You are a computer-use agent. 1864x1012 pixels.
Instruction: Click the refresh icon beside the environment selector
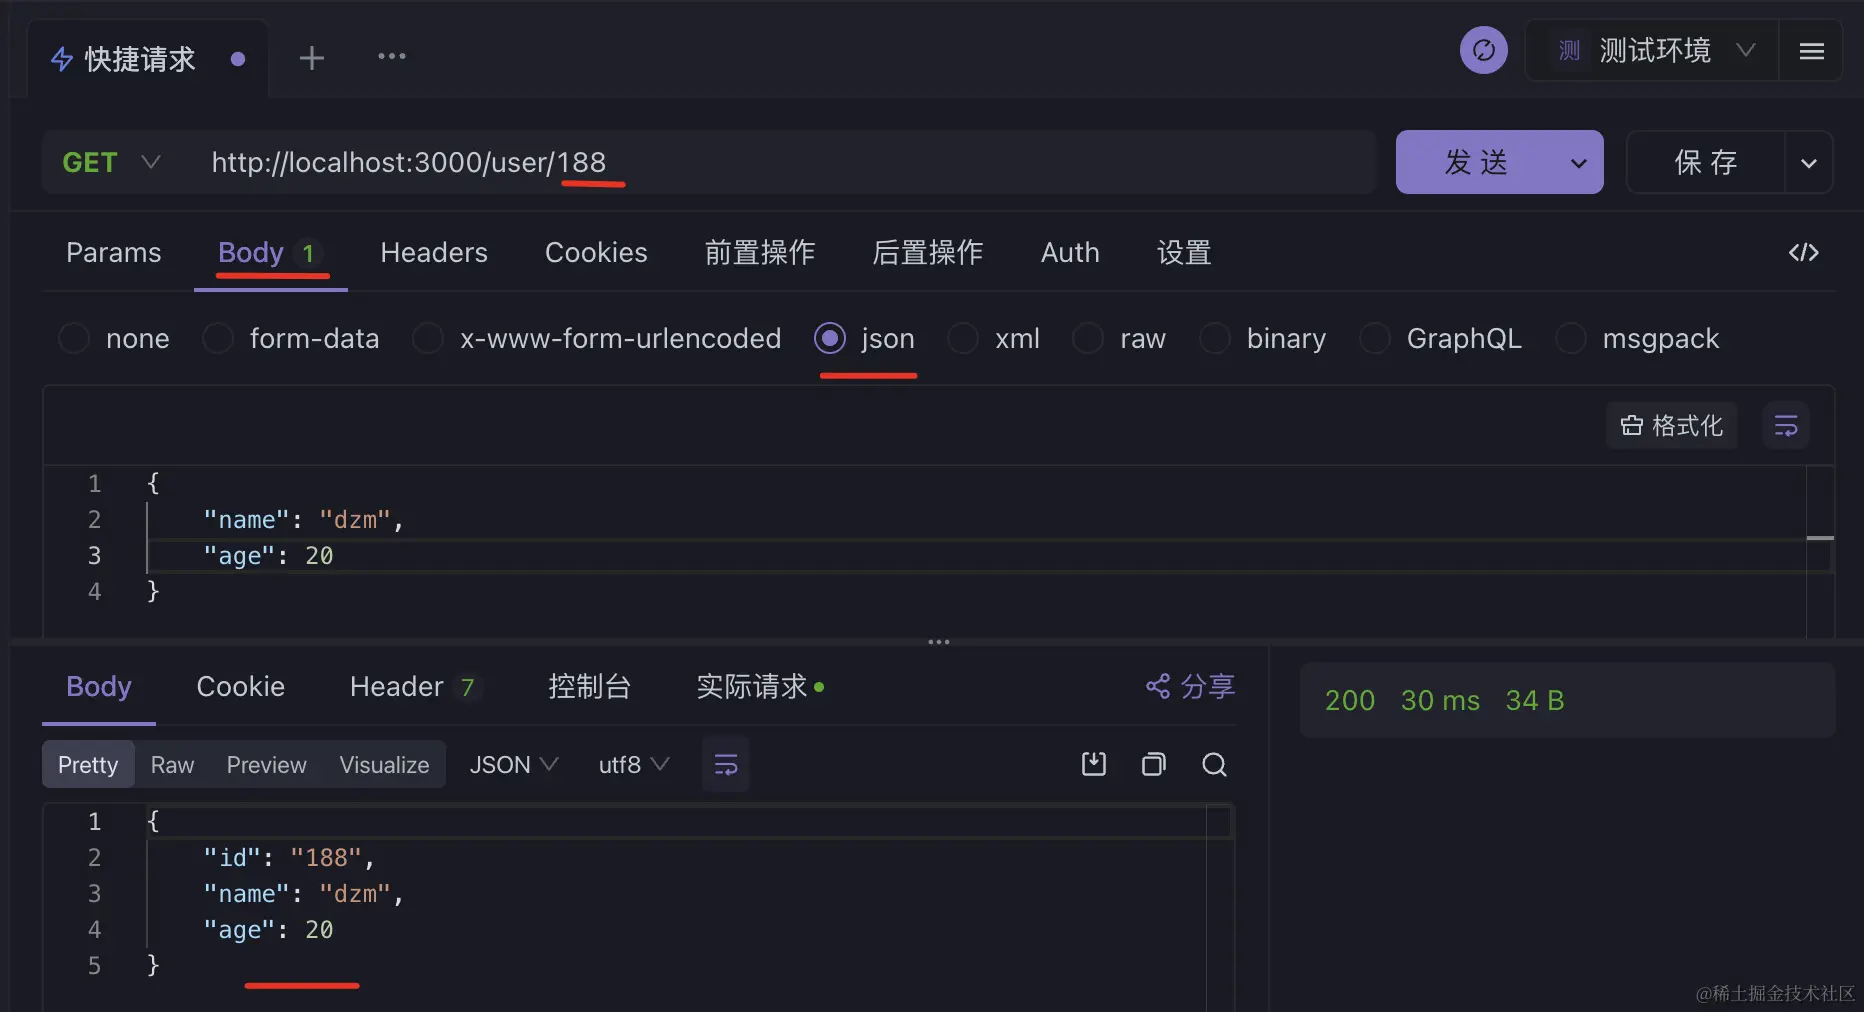pyautogui.click(x=1483, y=50)
